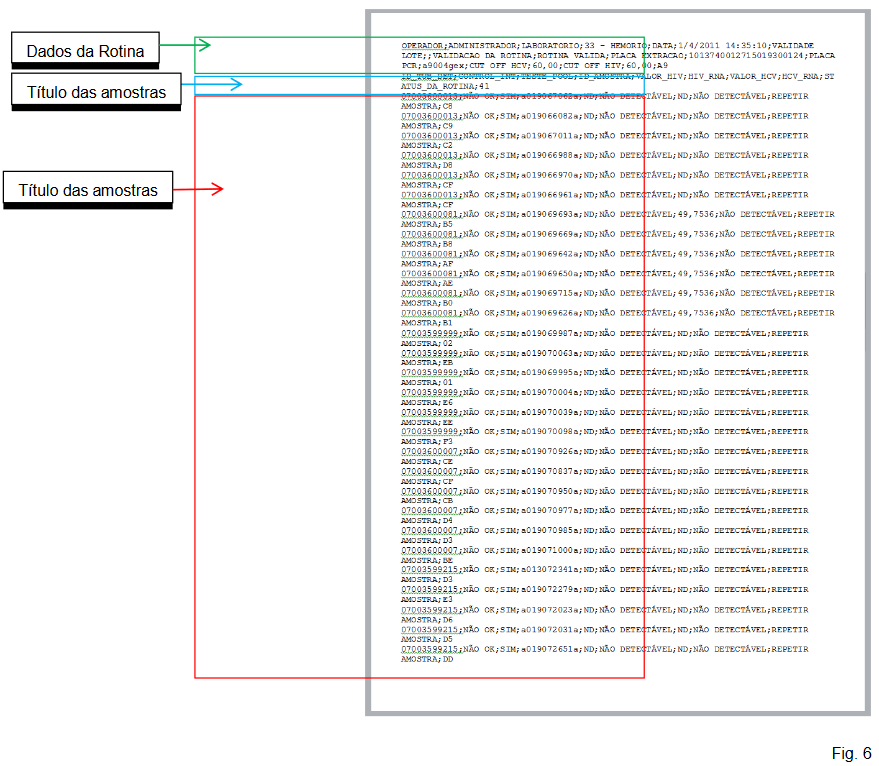Click the "HCV_RNA" column title
The width and height of the screenshot is (879, 766).
[802, 76]
